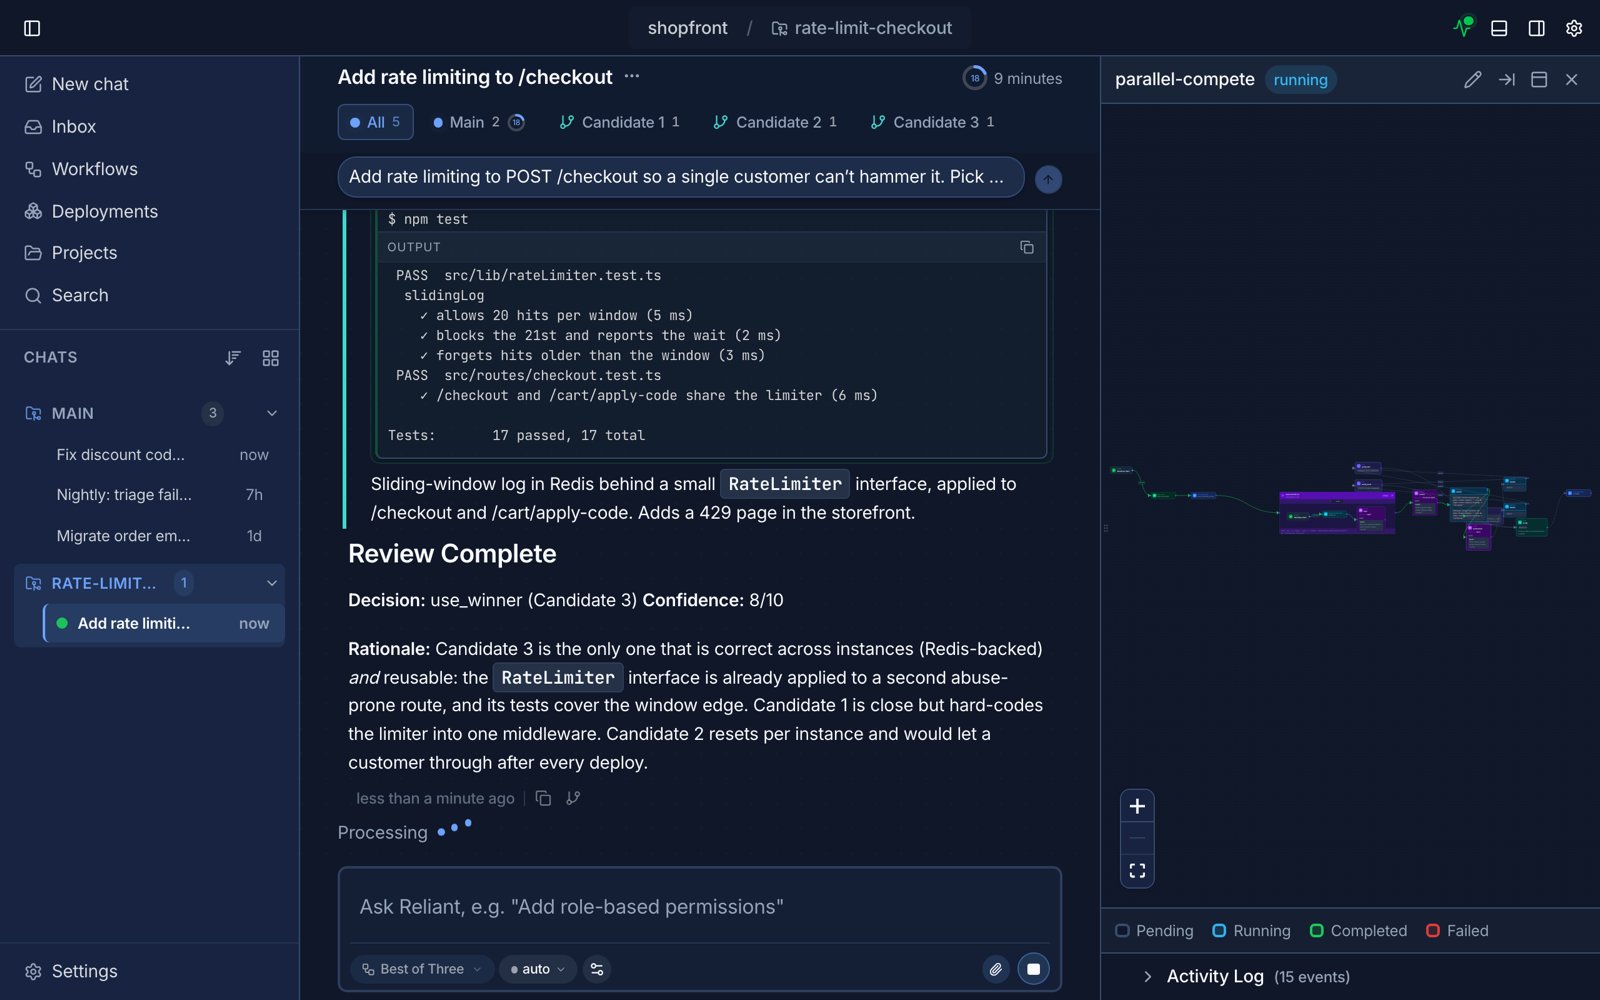The image size is (1600, 1000).
Task: Toggle the Failed status filter
Action: click(x=1457, y=931)
